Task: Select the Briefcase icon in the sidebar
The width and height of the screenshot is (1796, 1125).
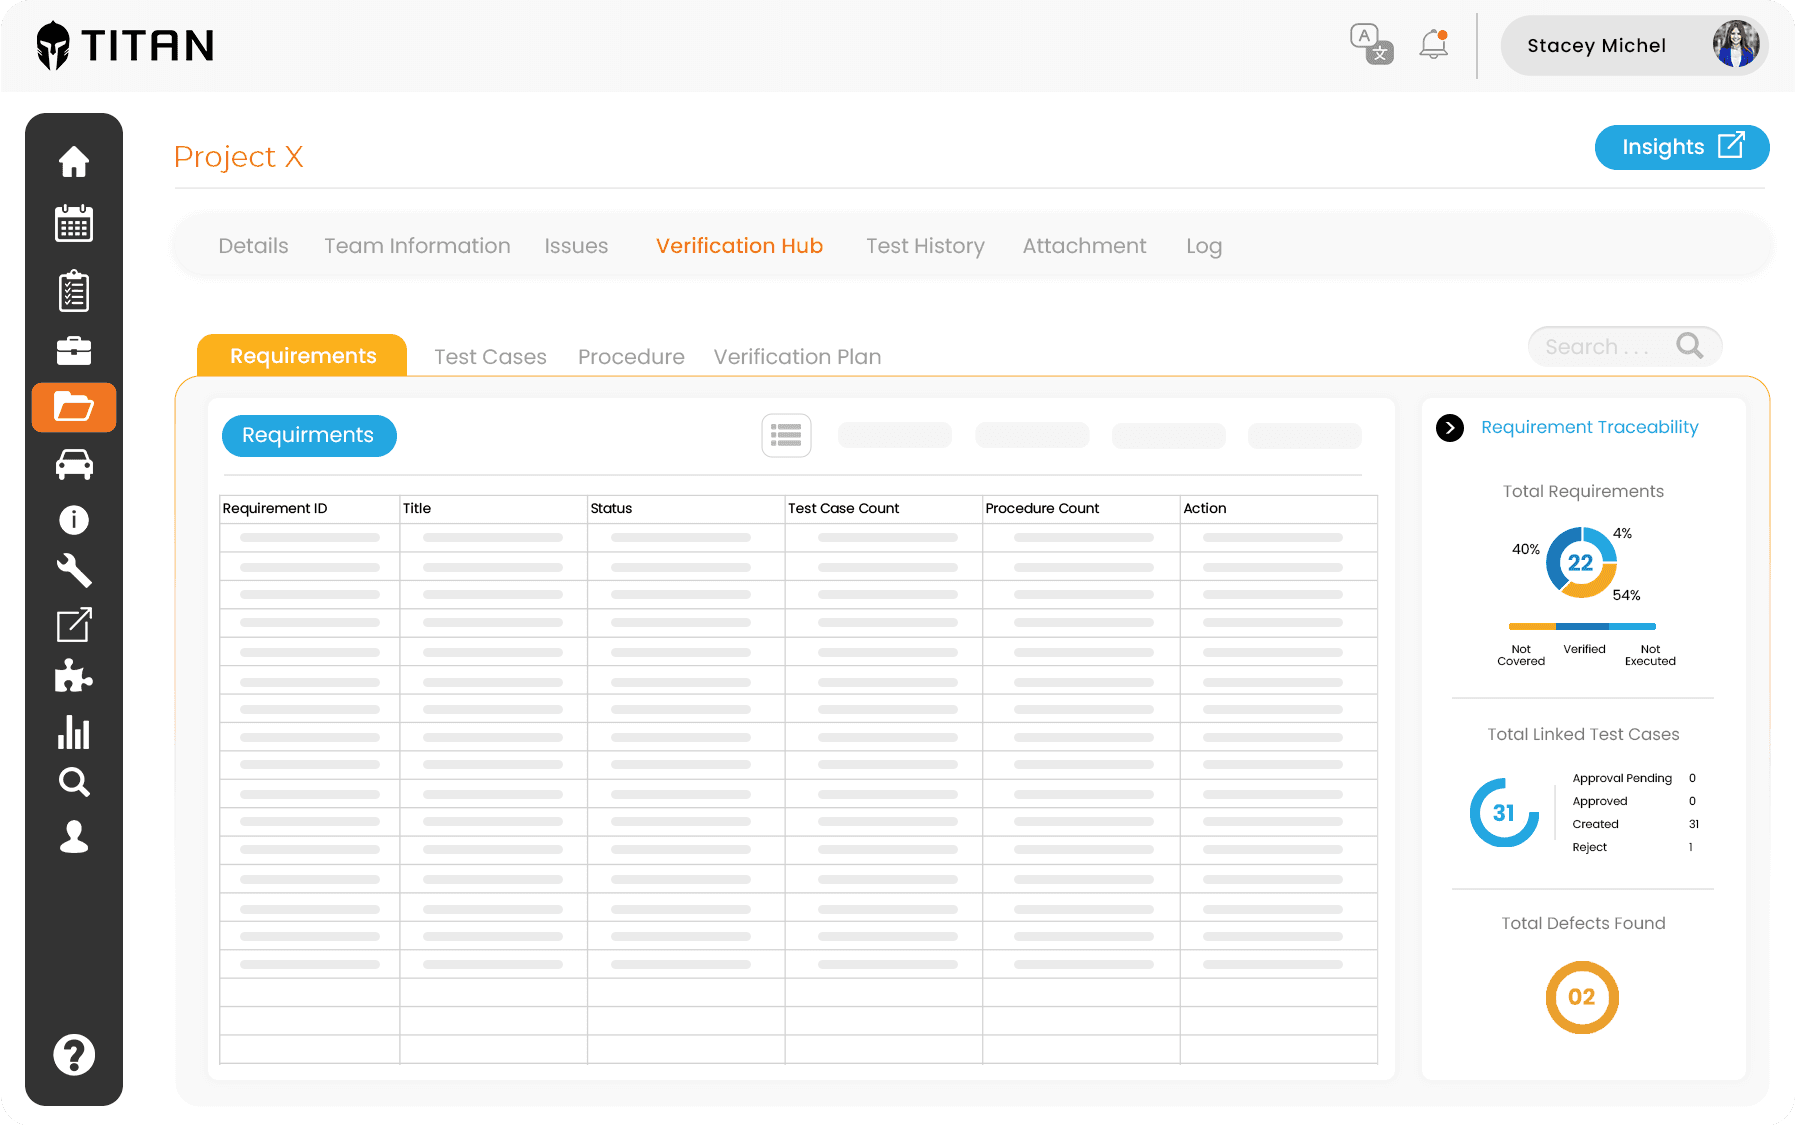Action: (74, 350)
